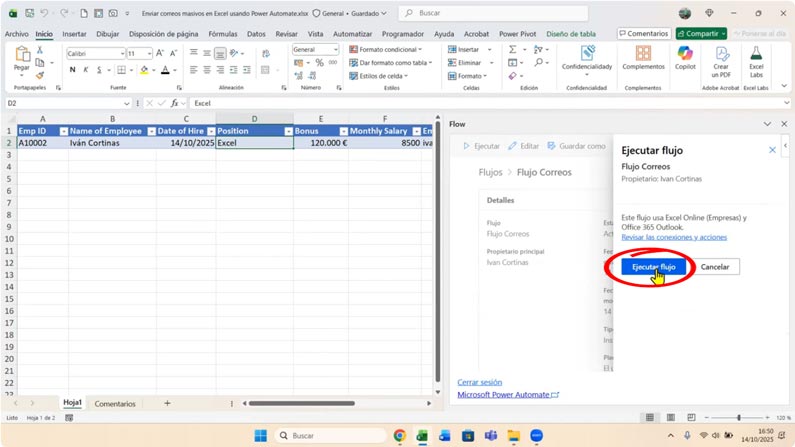The image size is (795, 447).
Task: Open Chrome from the Windows taskbar
Action: [400, 436]
